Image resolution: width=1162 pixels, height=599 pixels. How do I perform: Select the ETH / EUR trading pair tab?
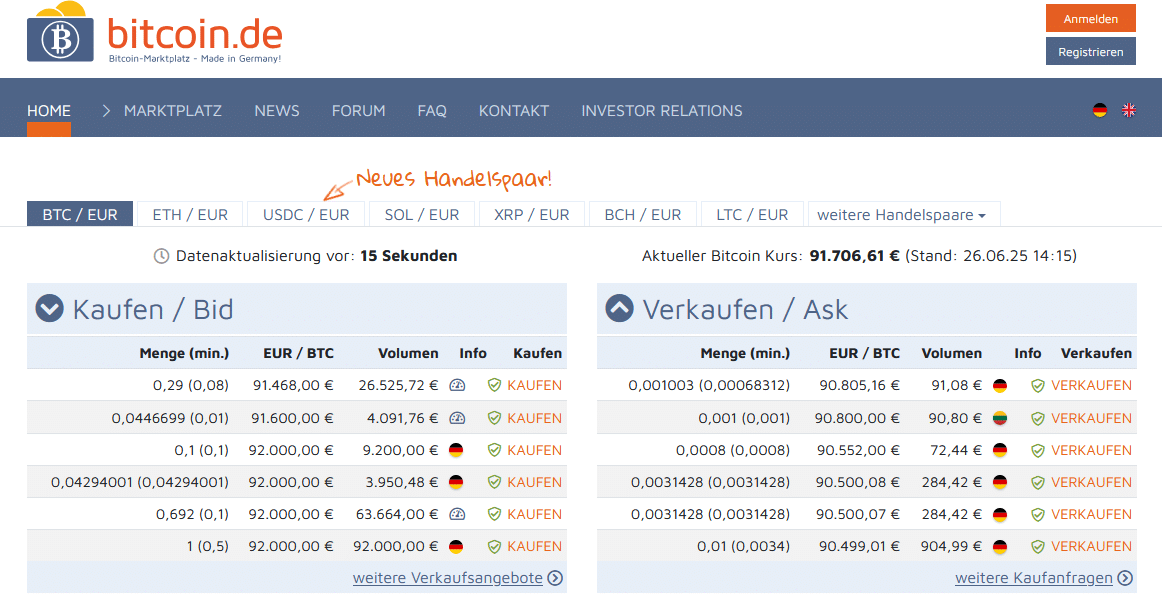(190, 215)
